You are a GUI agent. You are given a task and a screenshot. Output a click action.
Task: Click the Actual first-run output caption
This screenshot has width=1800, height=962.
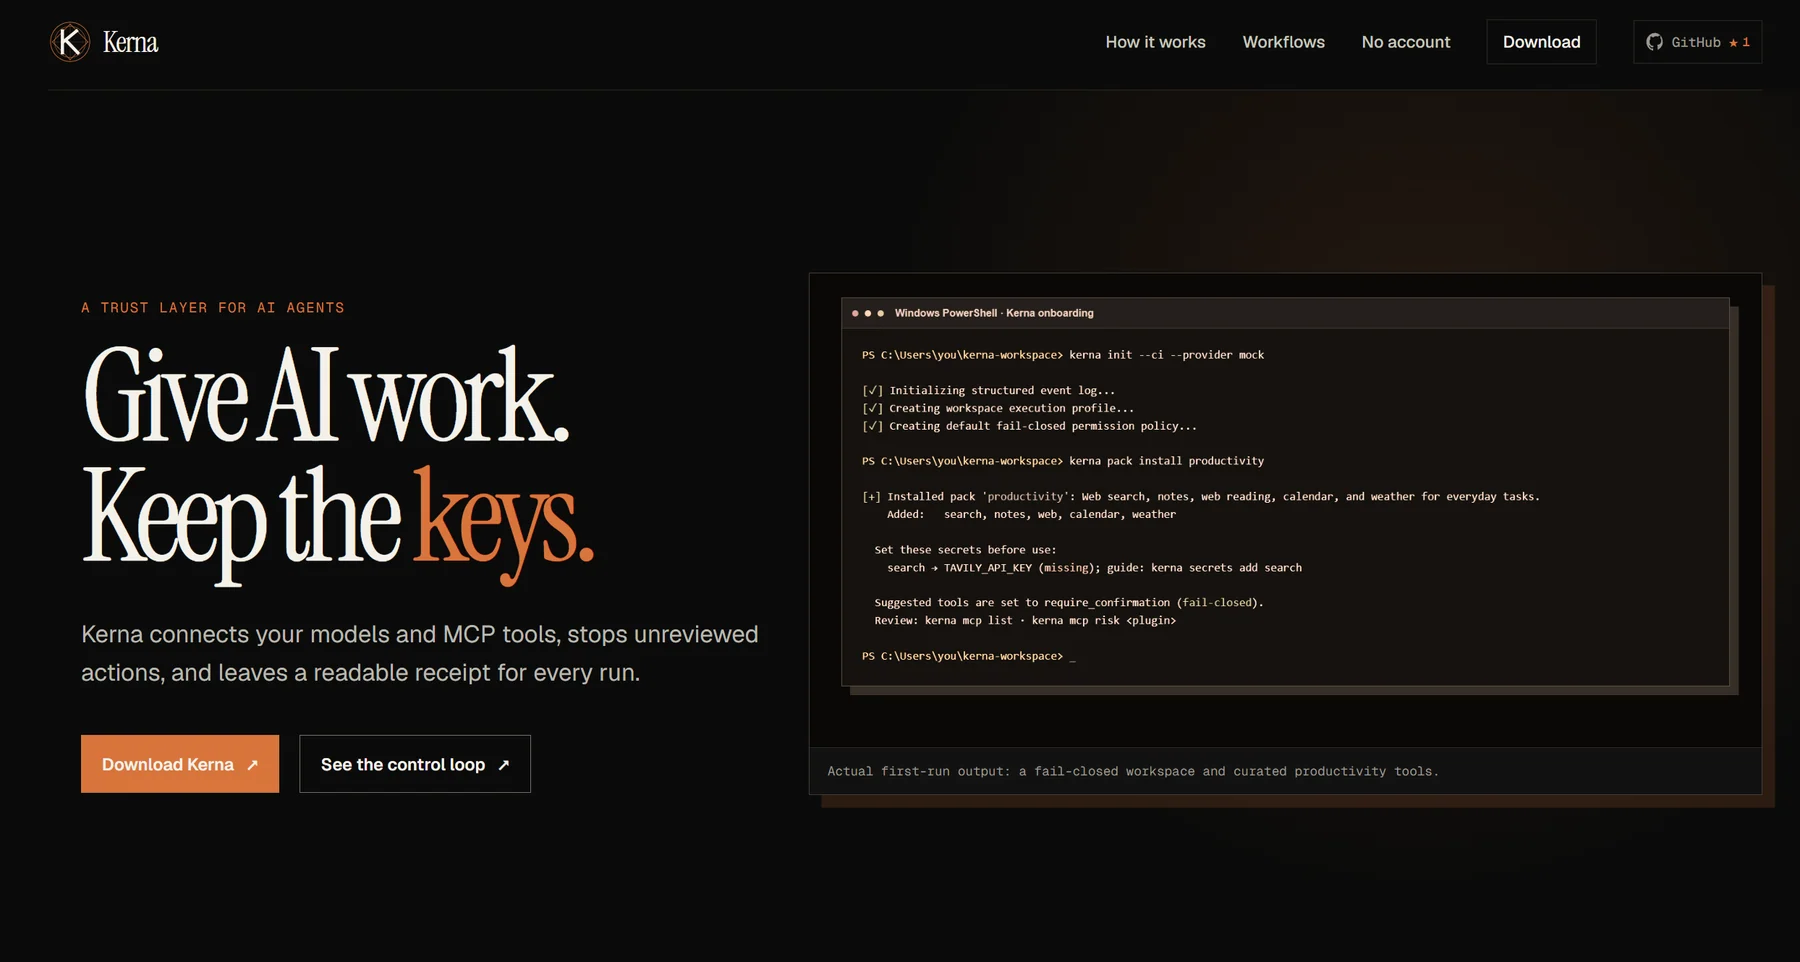click(1133, 771)
